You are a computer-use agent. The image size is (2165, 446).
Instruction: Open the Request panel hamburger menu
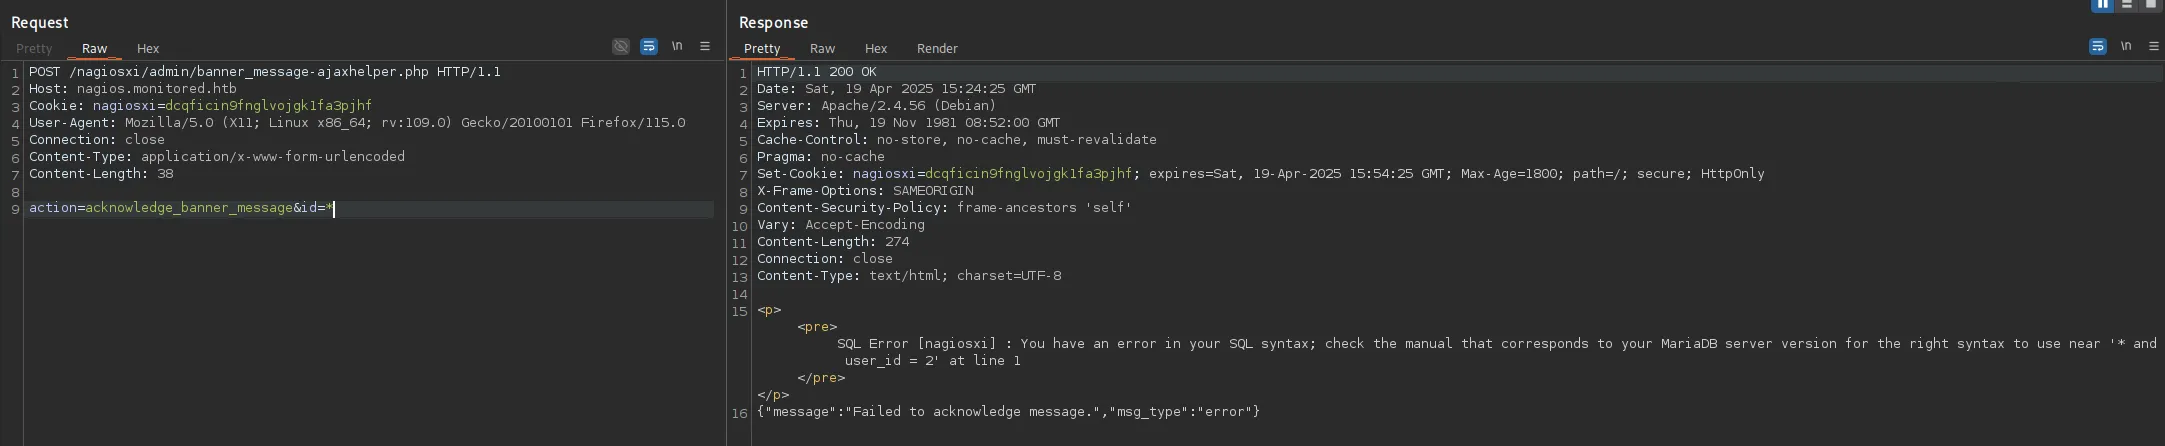[705, 47]
